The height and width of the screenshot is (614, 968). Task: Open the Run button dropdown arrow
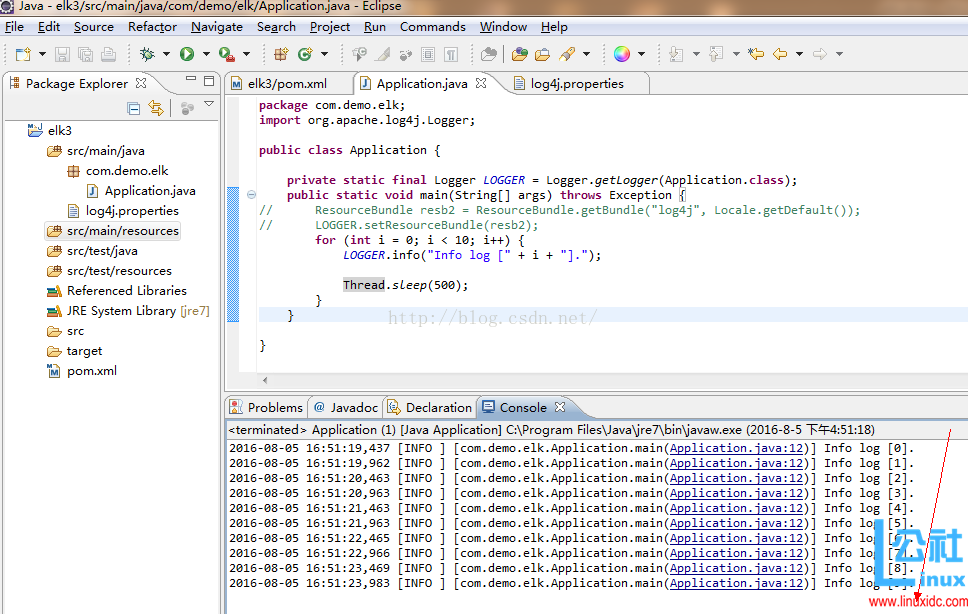206,54
